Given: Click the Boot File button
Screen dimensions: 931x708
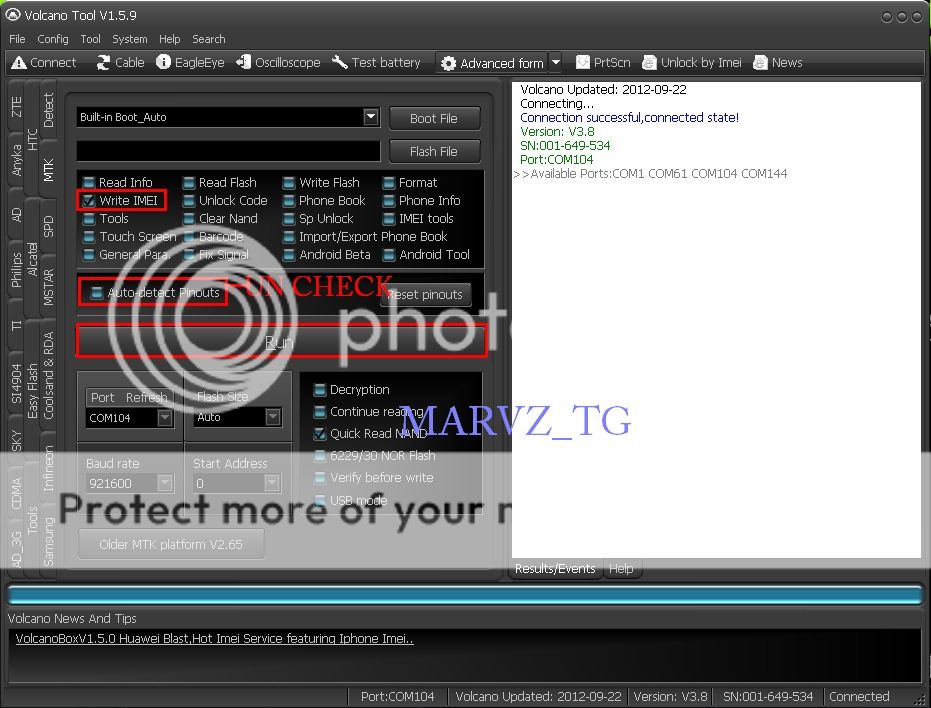Looking at the screenshot, I should point(434,118).
